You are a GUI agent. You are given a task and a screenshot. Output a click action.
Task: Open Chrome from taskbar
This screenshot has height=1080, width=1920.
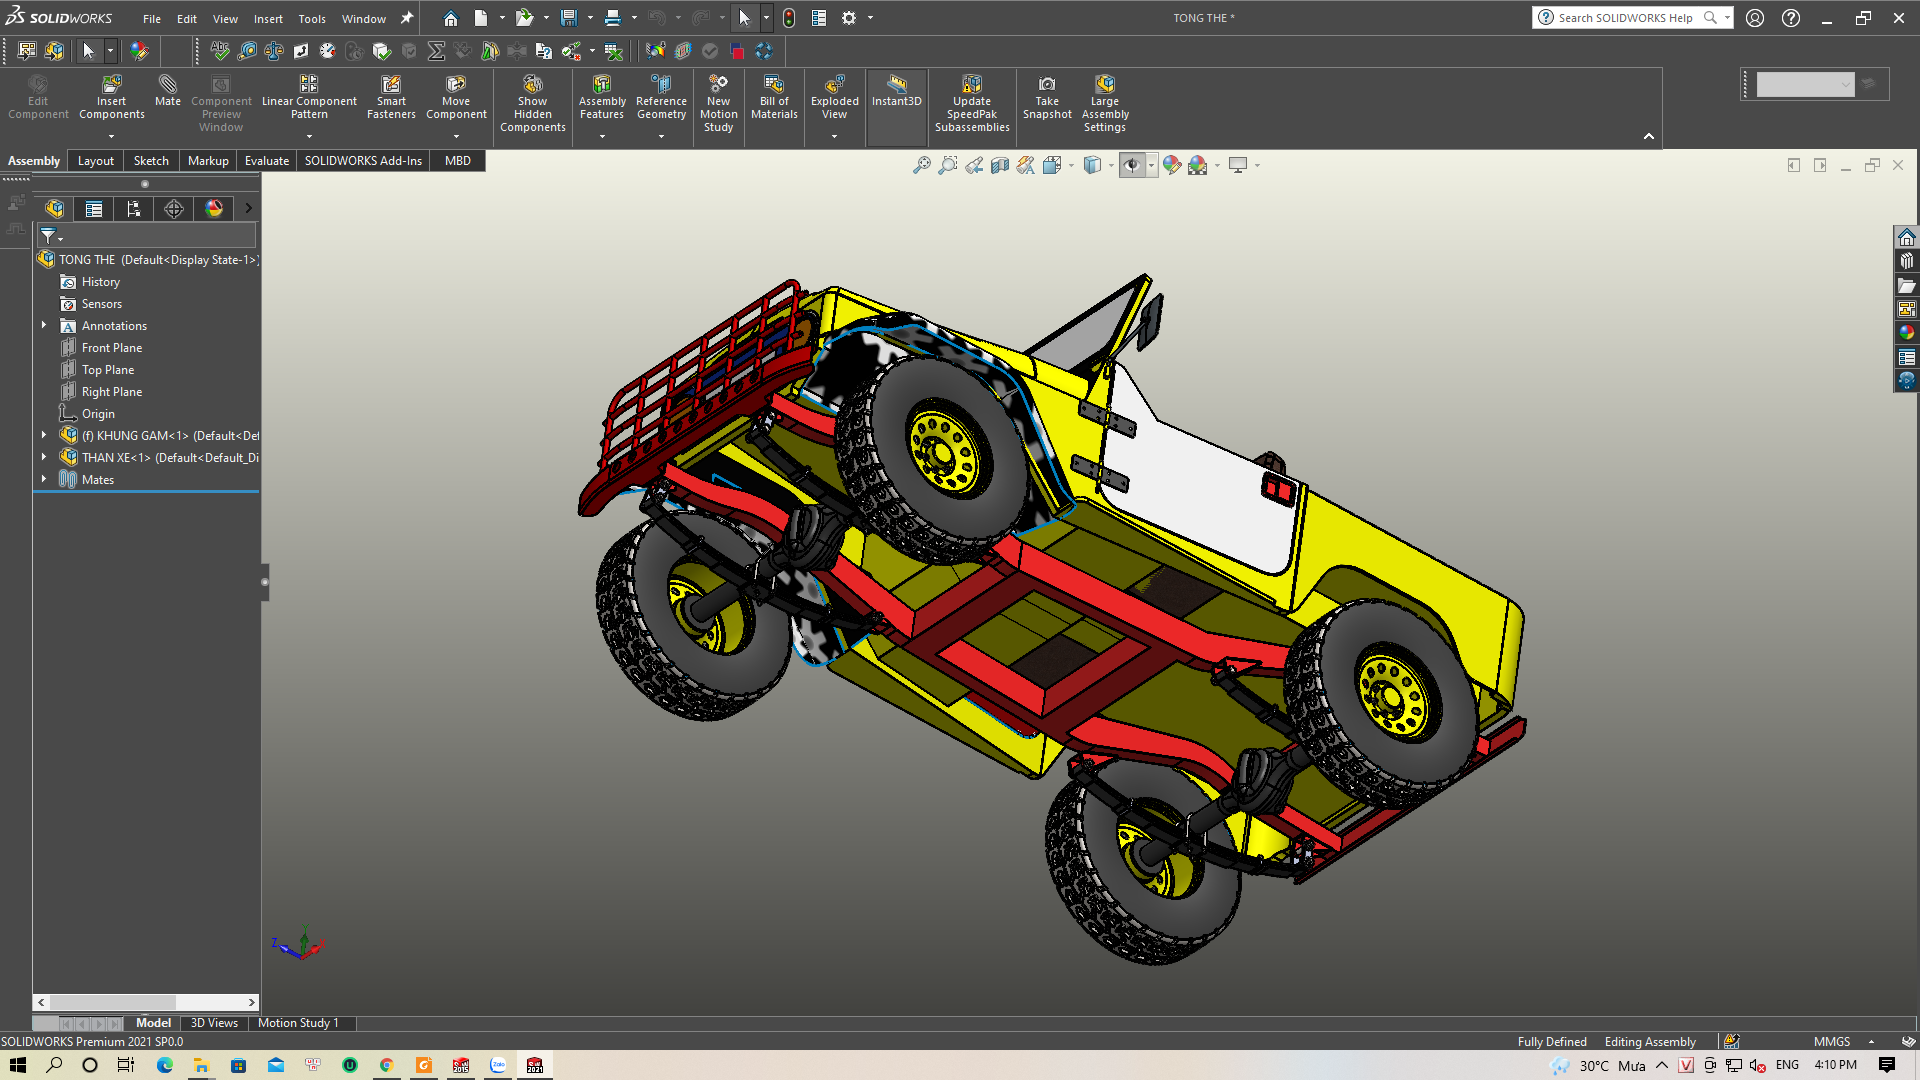pyautogui.click(x=386, y=1065)
